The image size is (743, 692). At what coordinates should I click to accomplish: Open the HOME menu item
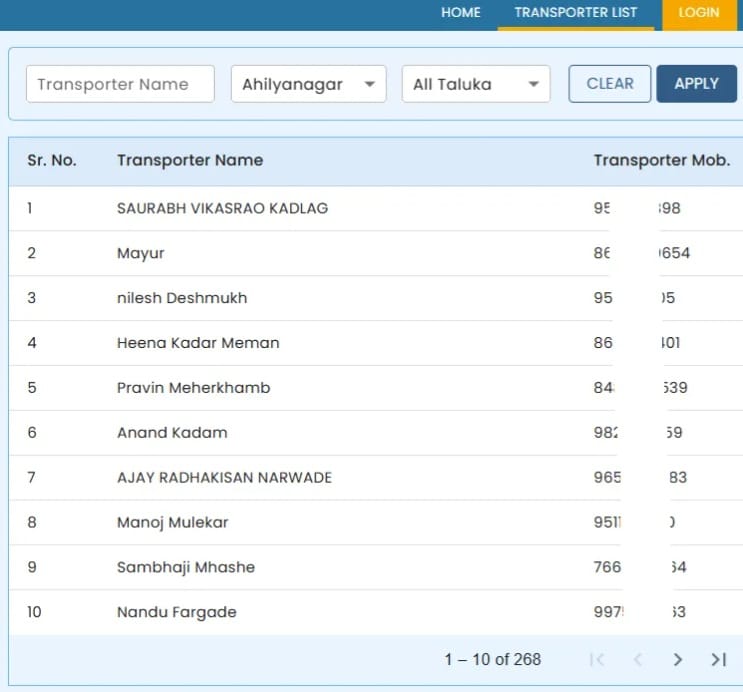point(461,12)
